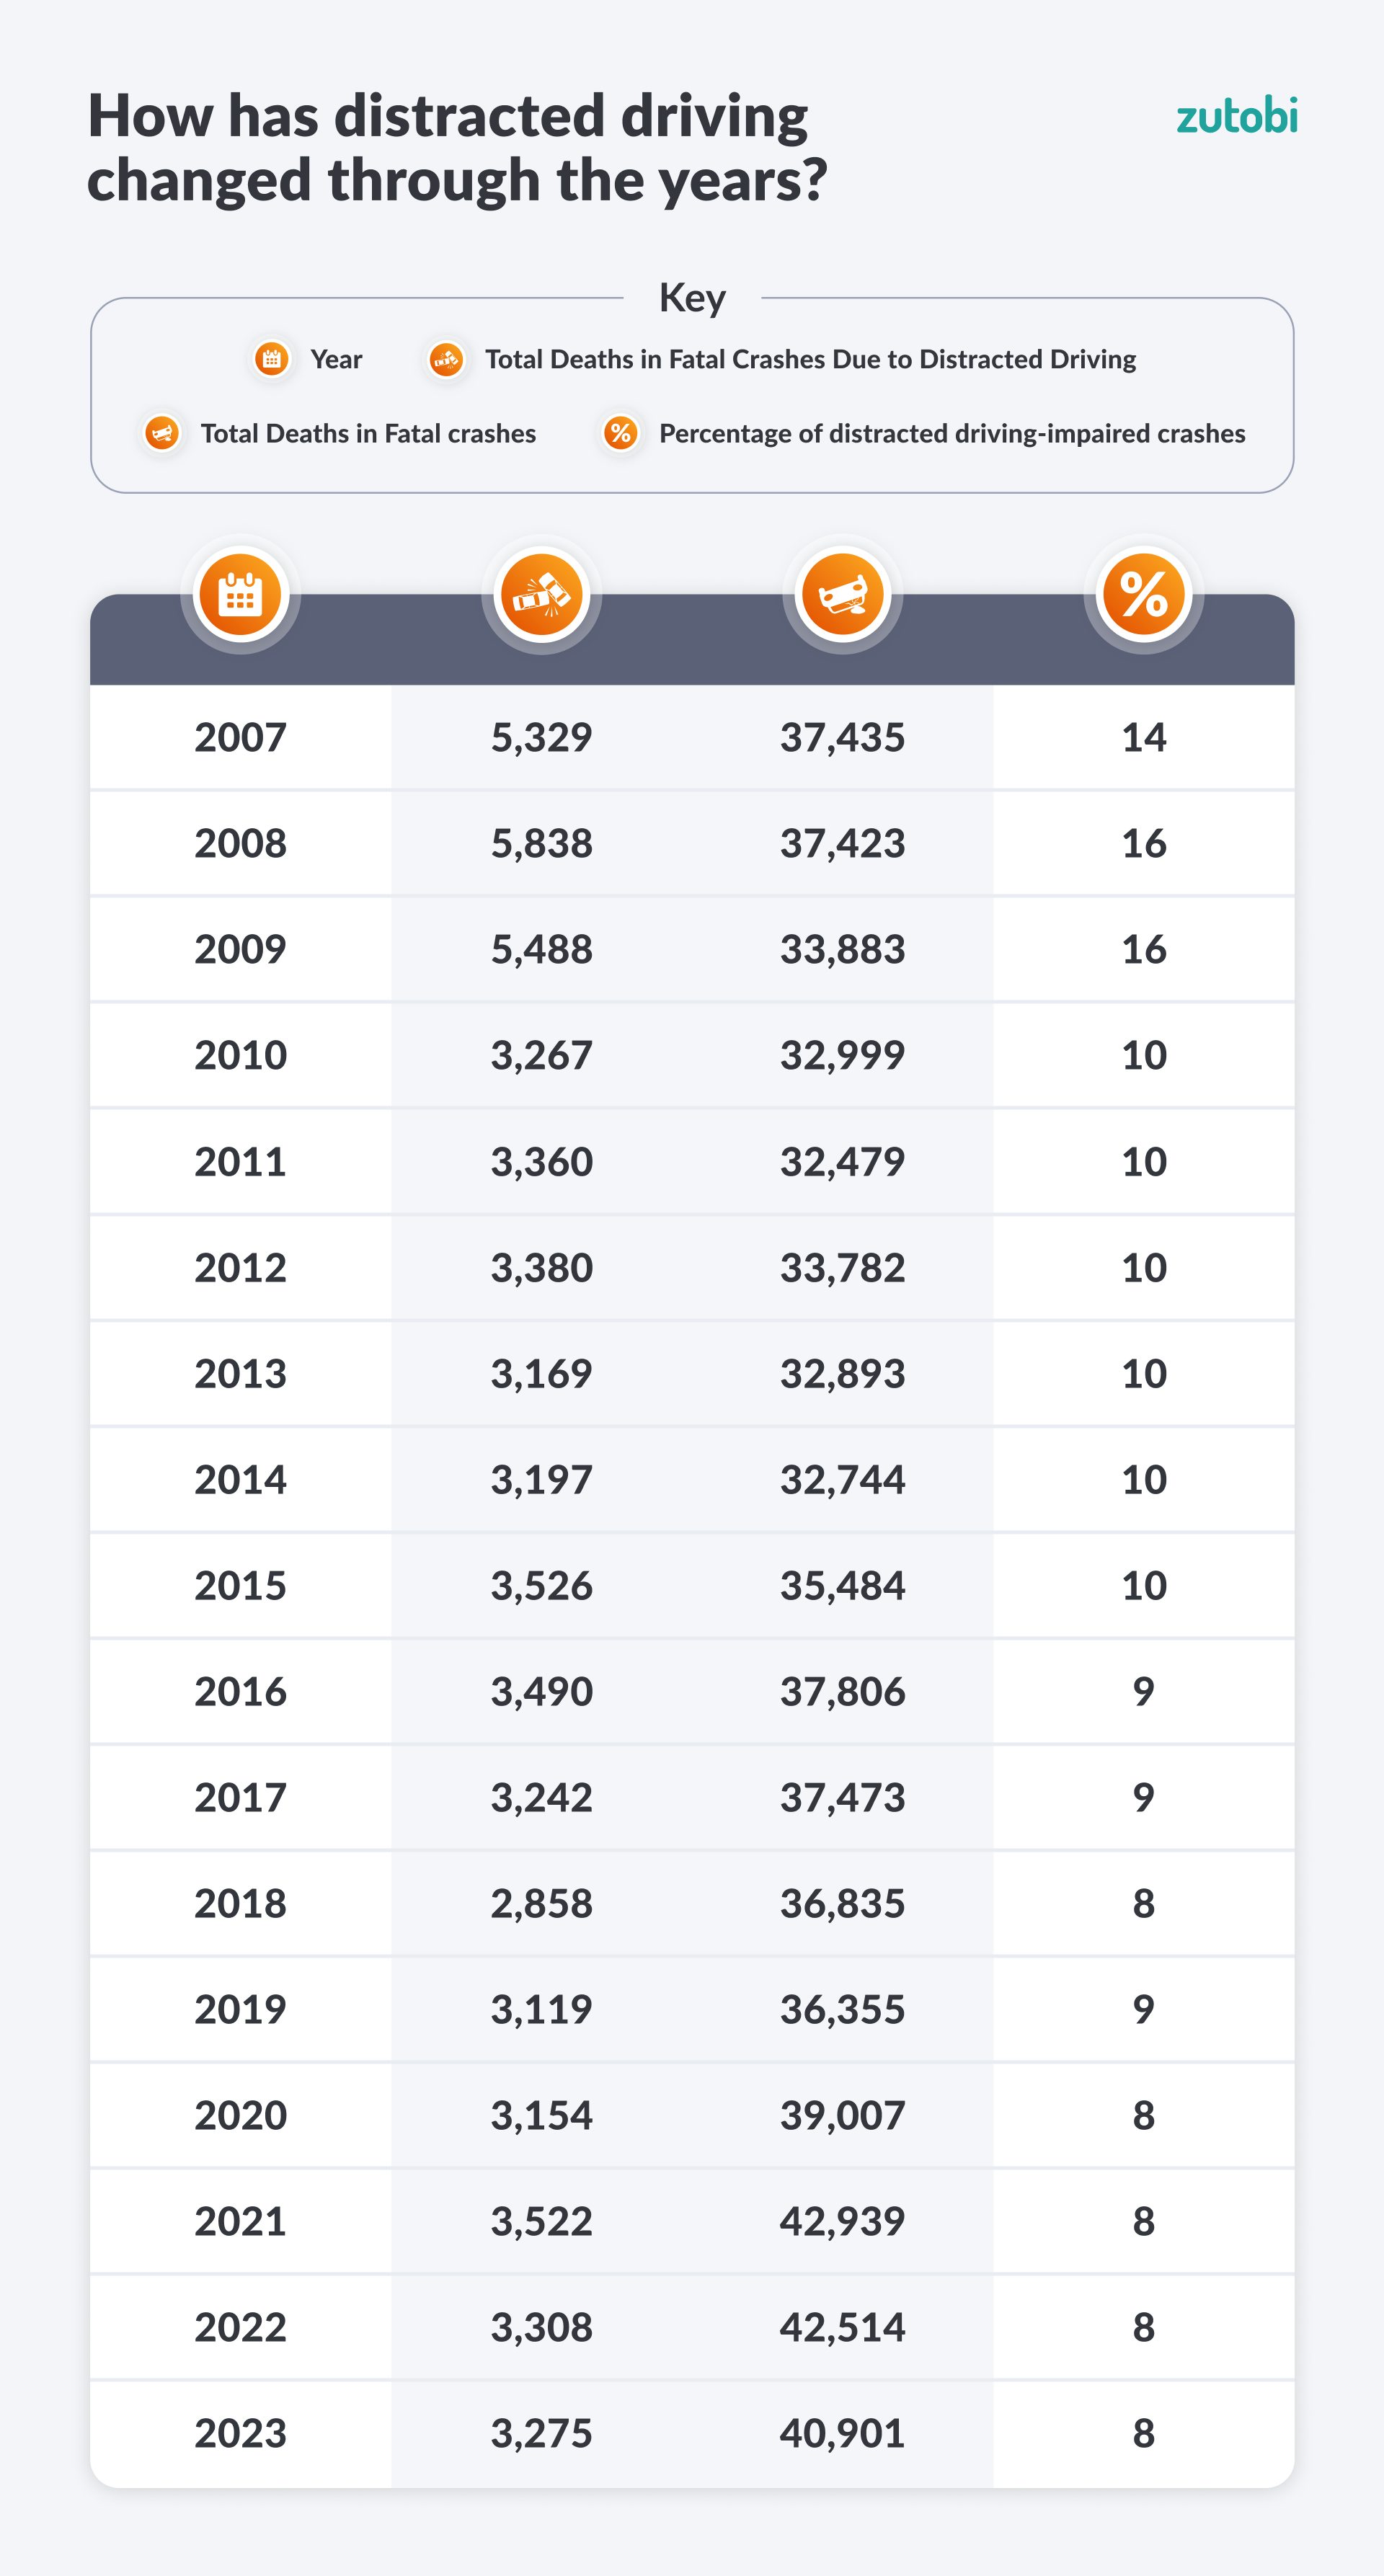Click the small percent icon in the Key box
Image resolution: width=1384 pixels, height=2576 pixels.
pyautogui.click(x=621, y=433)
